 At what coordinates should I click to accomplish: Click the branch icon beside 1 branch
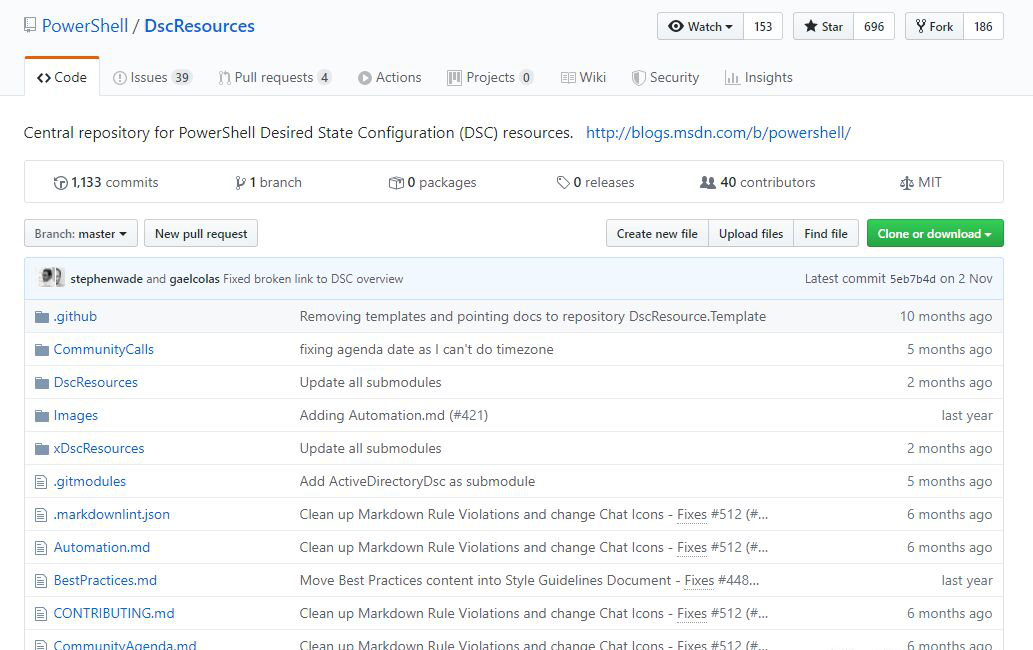pyautogui.click(x=240, y=183)
